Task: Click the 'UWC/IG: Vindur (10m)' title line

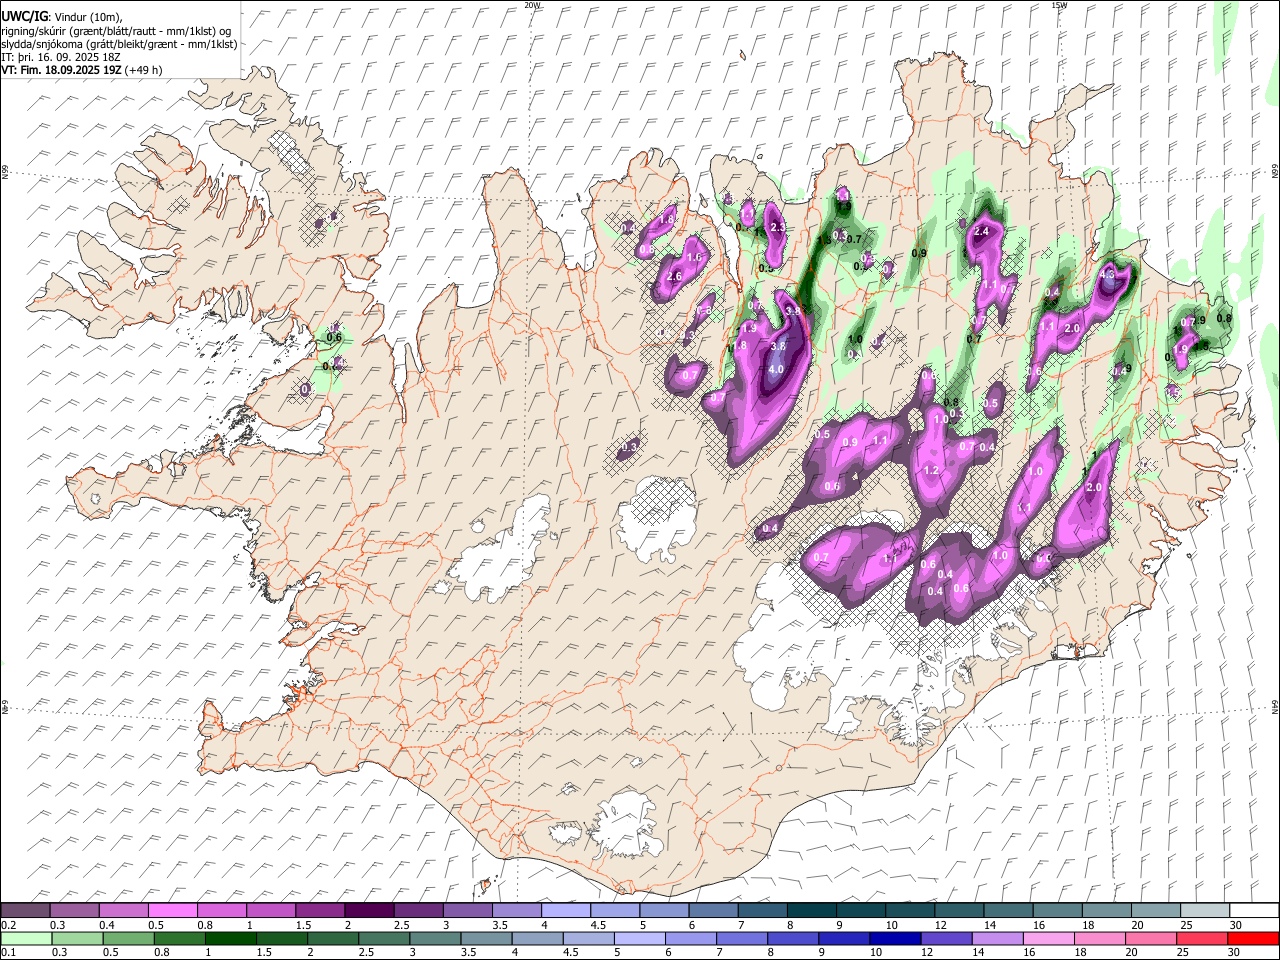Action: (61, 17)
